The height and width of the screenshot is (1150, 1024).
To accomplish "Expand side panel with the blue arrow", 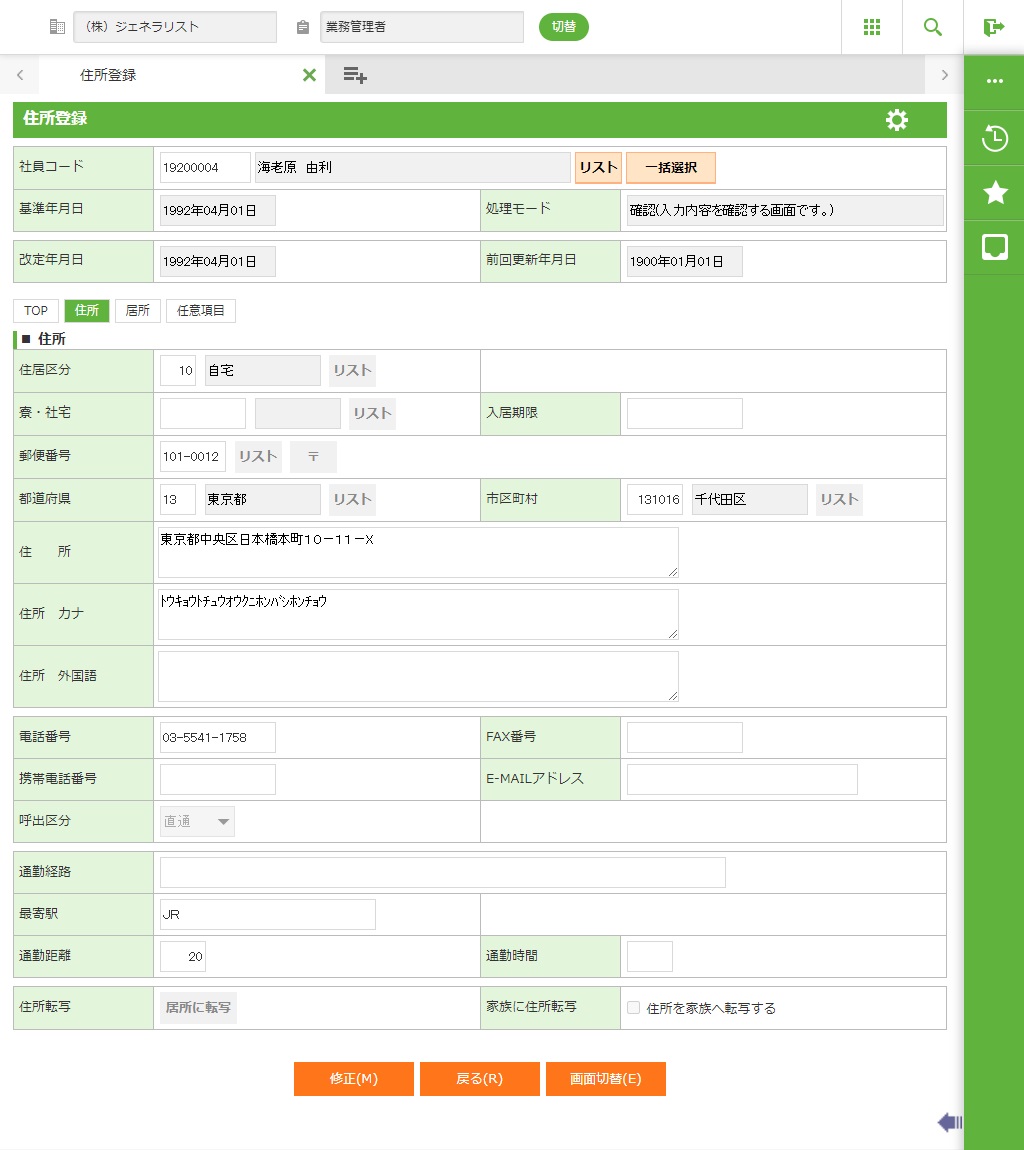I will click(949, 1122).
